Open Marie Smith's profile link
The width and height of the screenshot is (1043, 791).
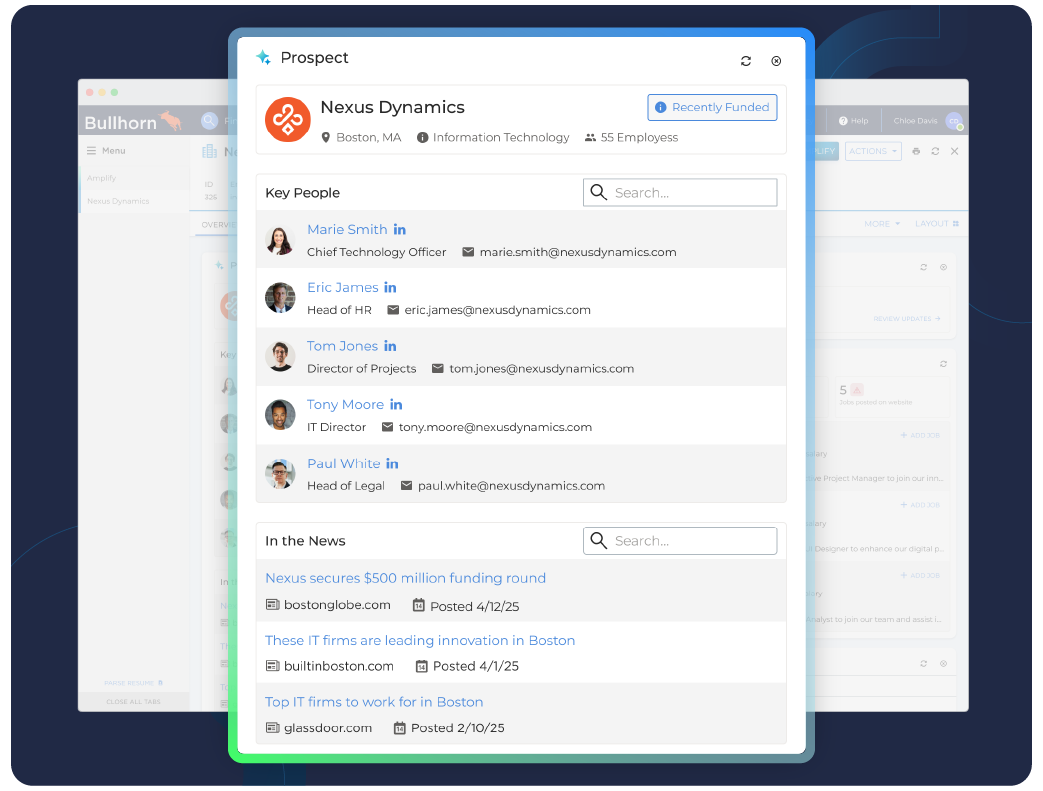(x=347, y=230)
